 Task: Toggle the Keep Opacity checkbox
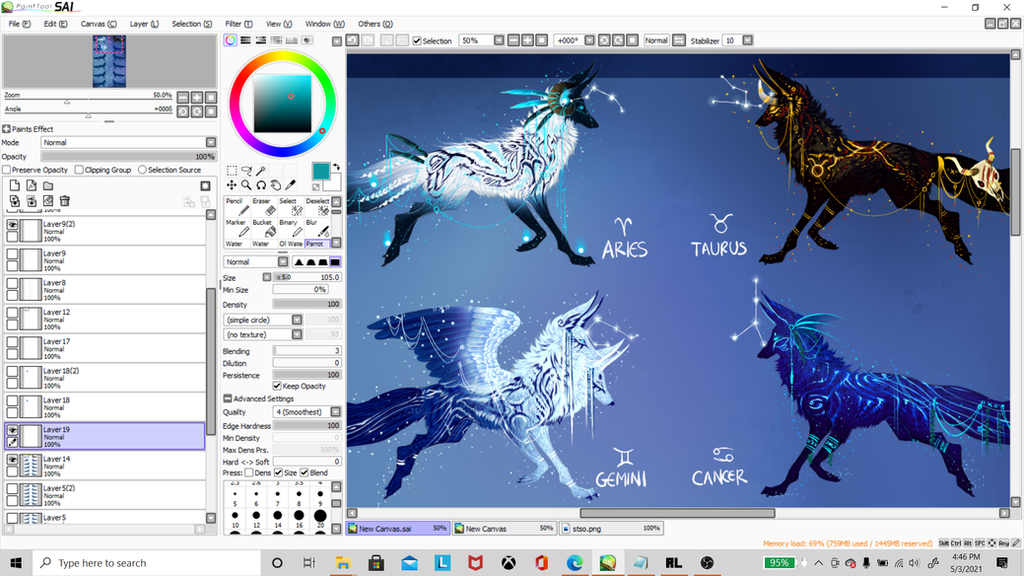tap(277, 386)
